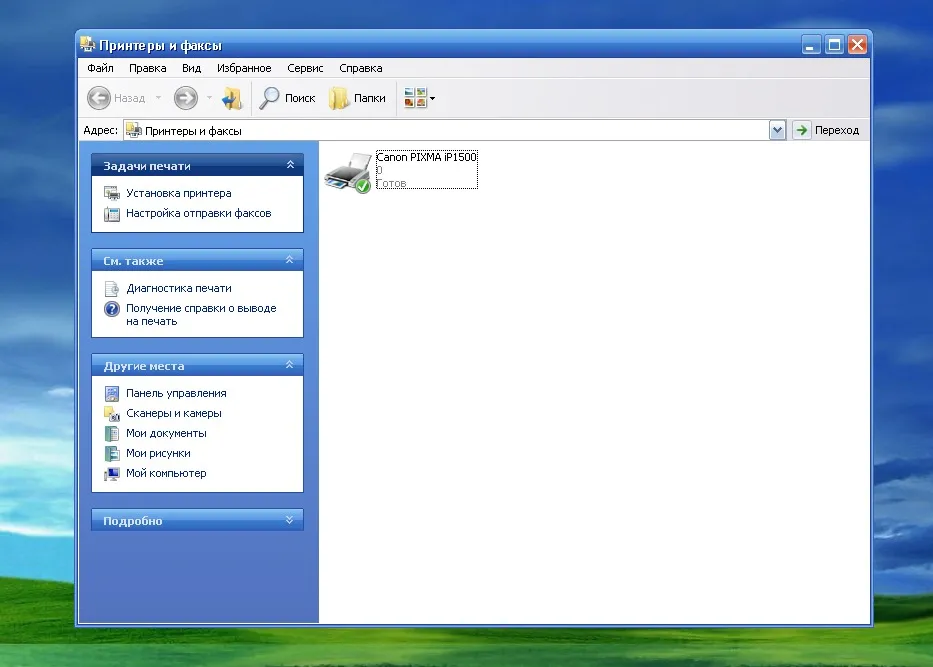Toggle the Папки folders pane
Screen dimensions: 933x667
(357, 98)
